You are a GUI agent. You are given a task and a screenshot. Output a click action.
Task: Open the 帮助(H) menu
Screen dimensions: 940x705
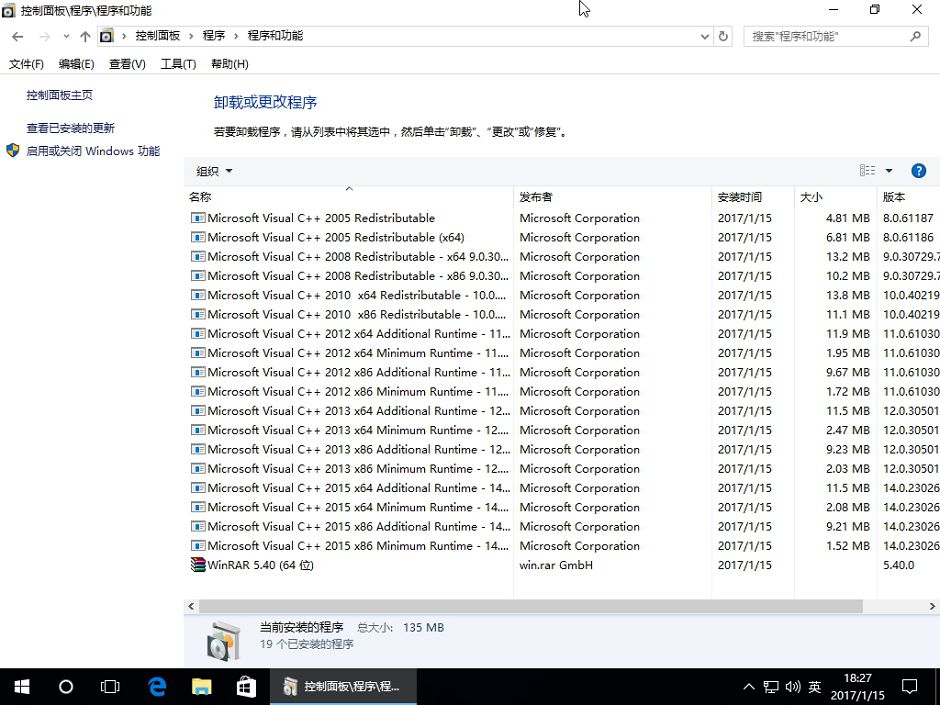230,64
